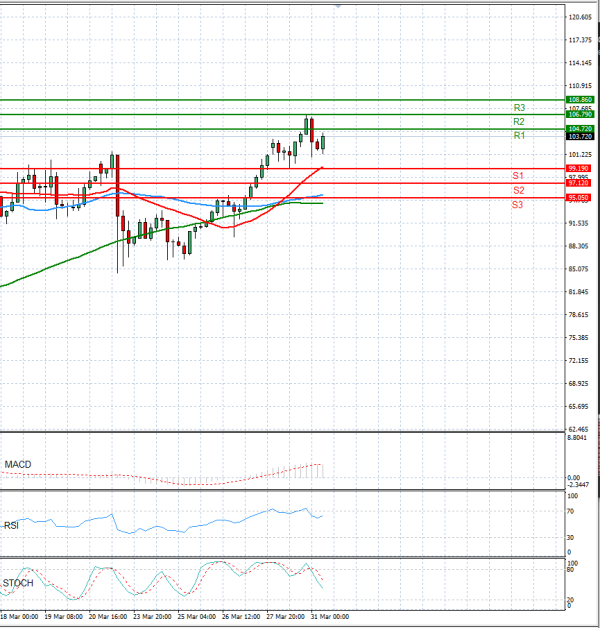The width and height of the screenshot is (600, 628).
Task: Click the STOCH indicator label
Action: (18, 582)
